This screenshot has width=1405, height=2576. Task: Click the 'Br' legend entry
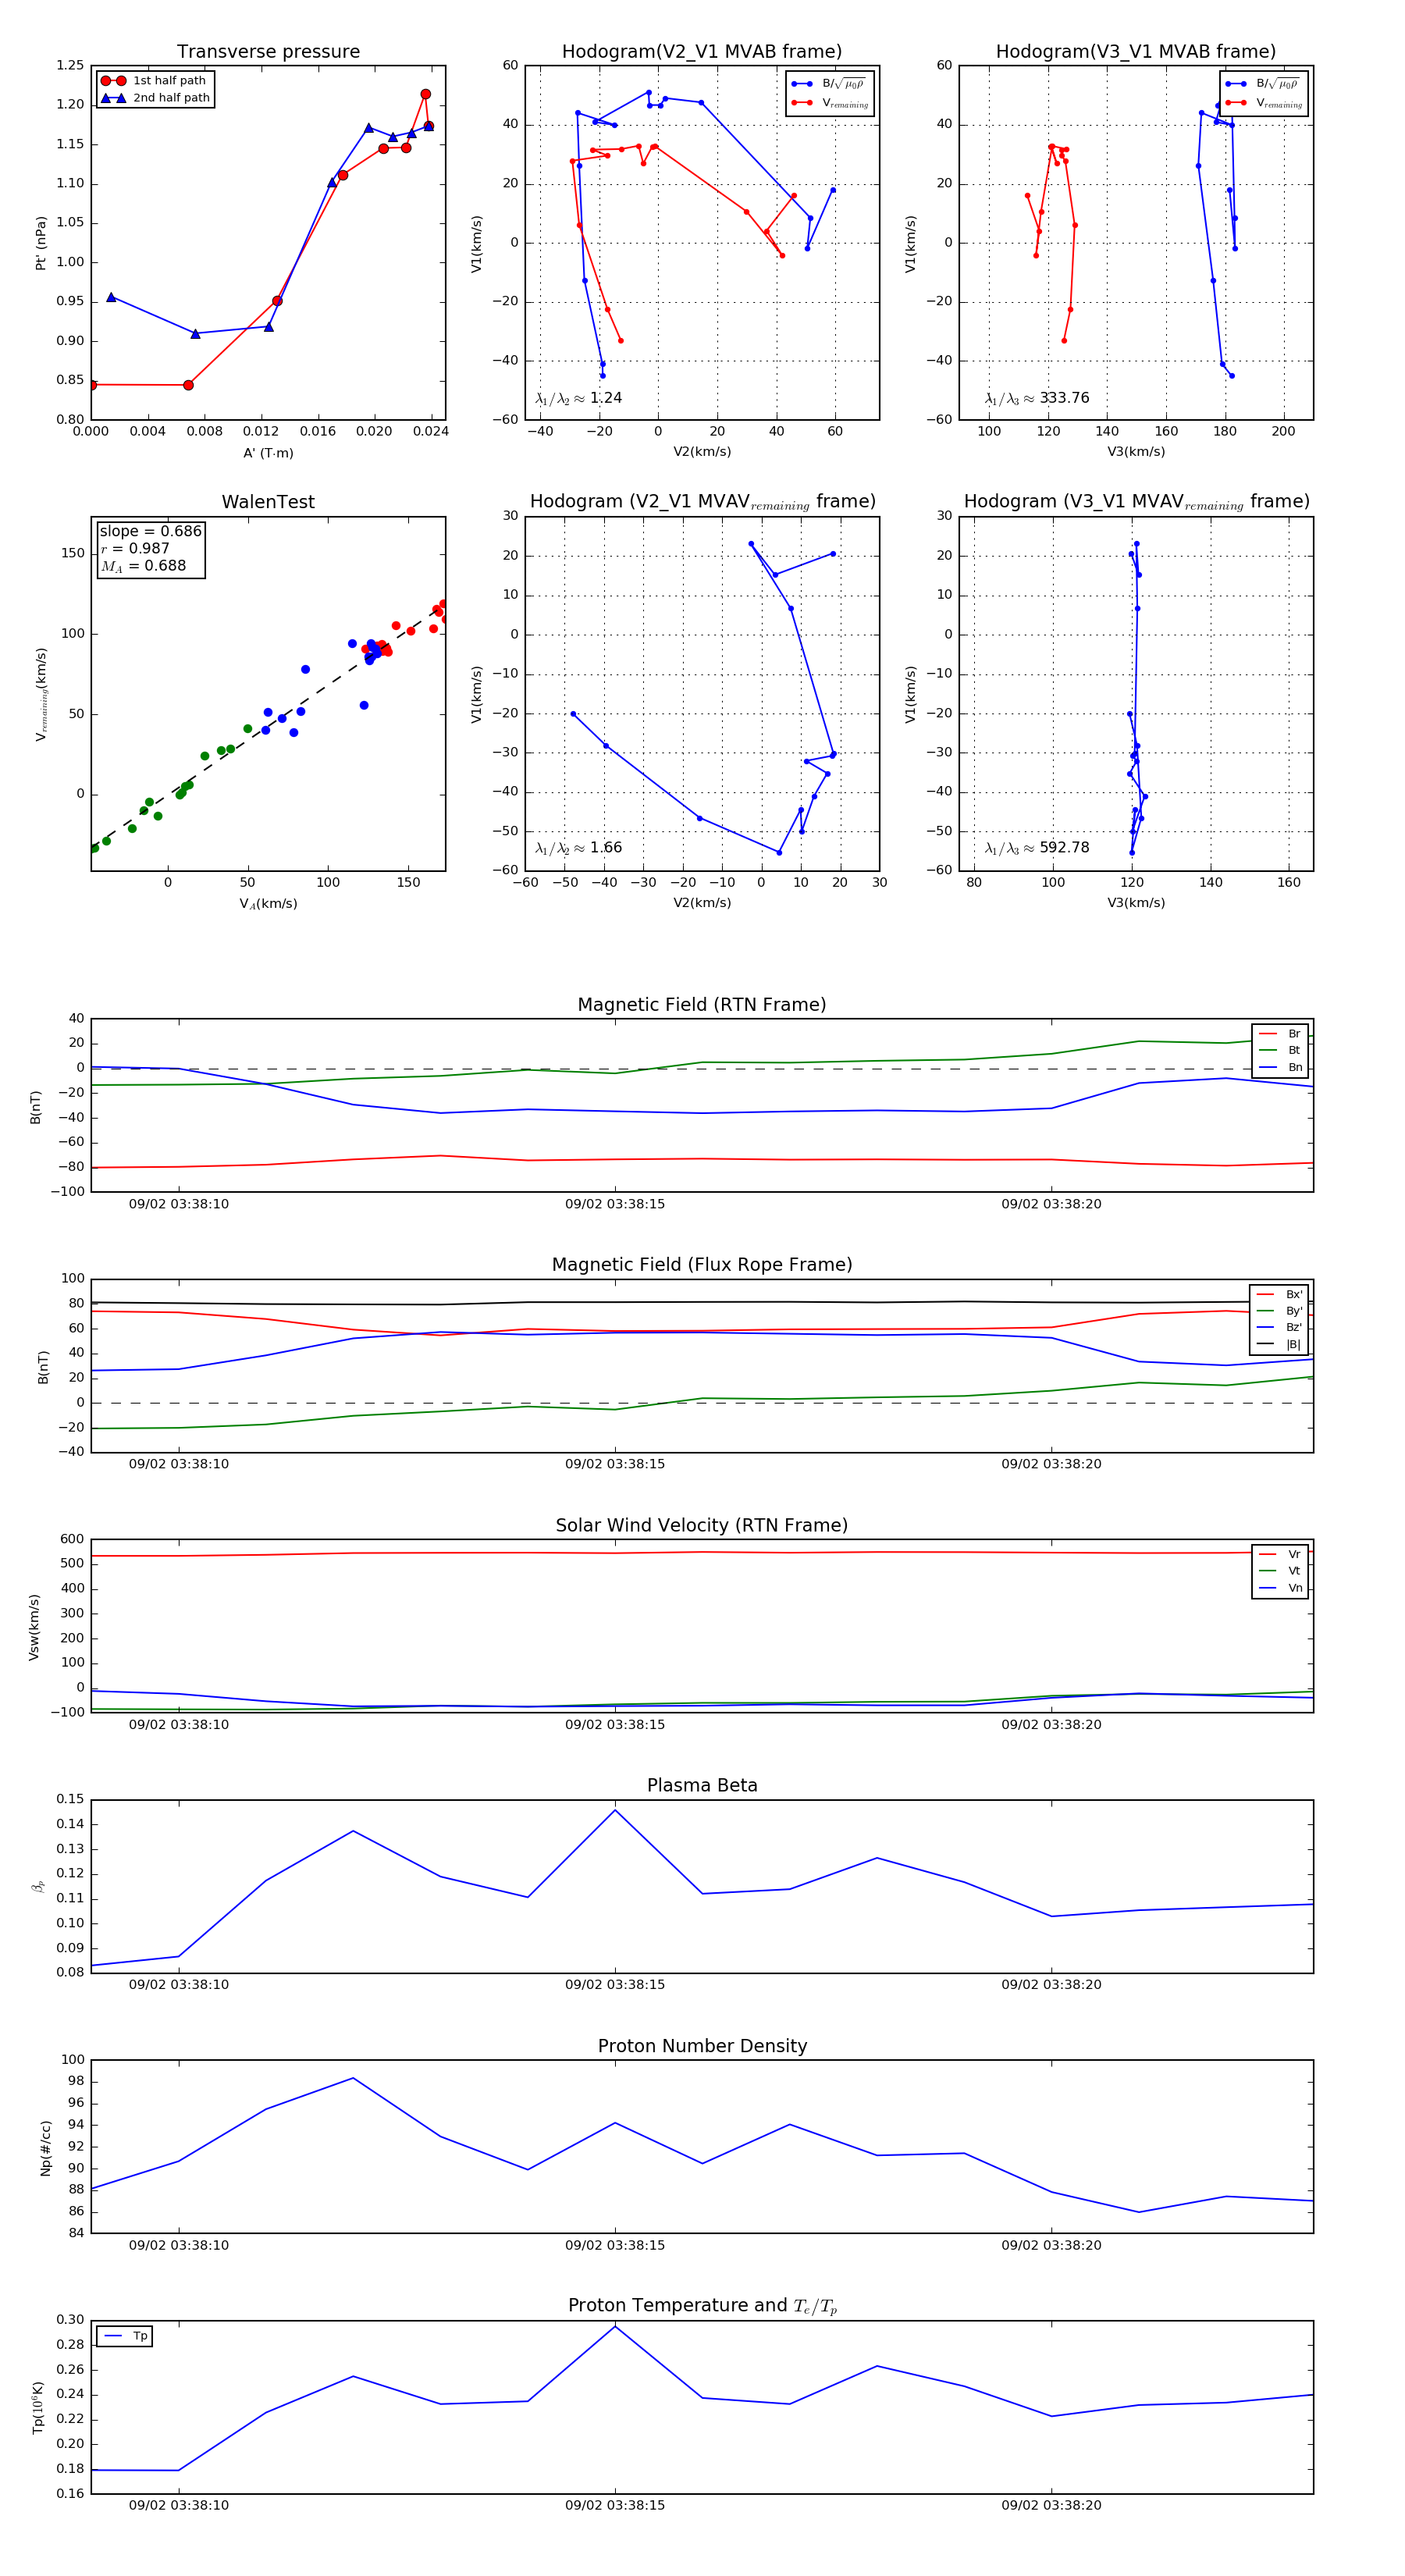click(x=1281, y=1034)
